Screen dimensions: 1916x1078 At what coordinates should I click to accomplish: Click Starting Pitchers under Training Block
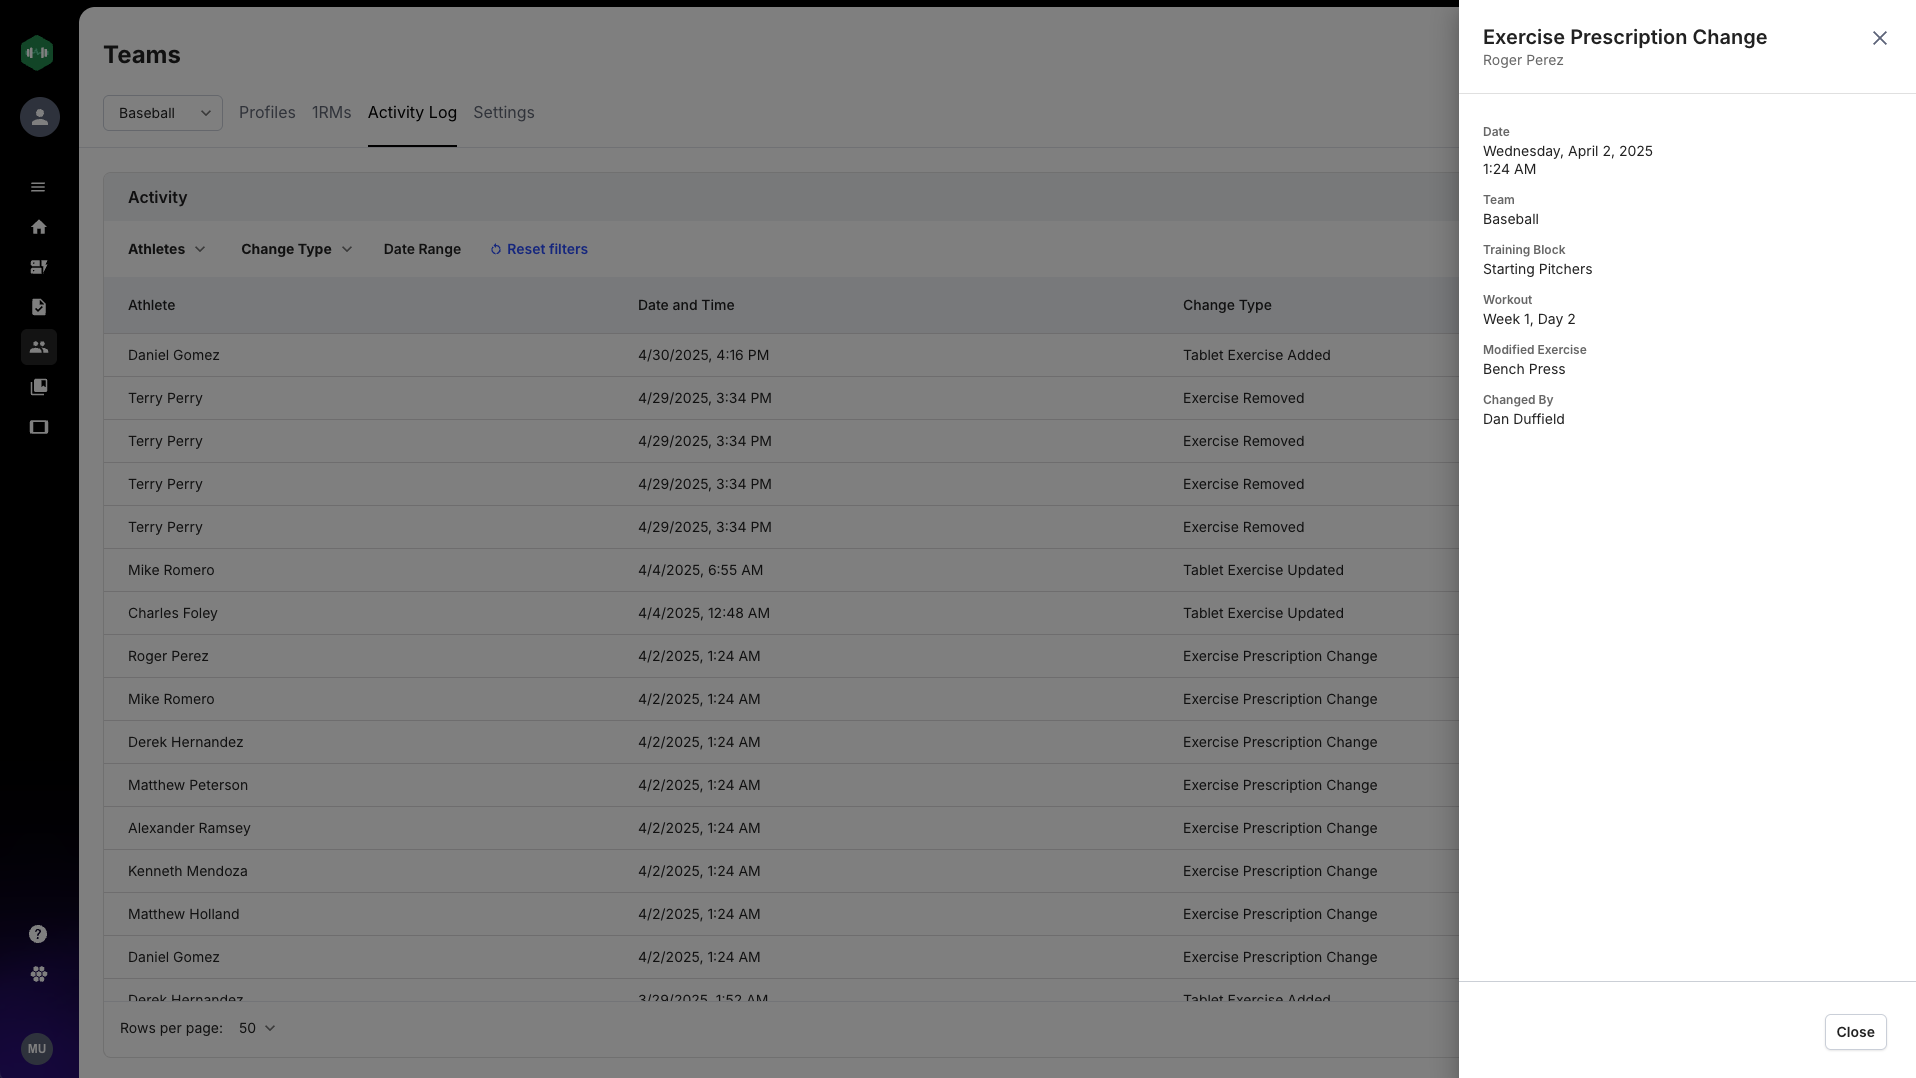click(x=1537, y=269)
